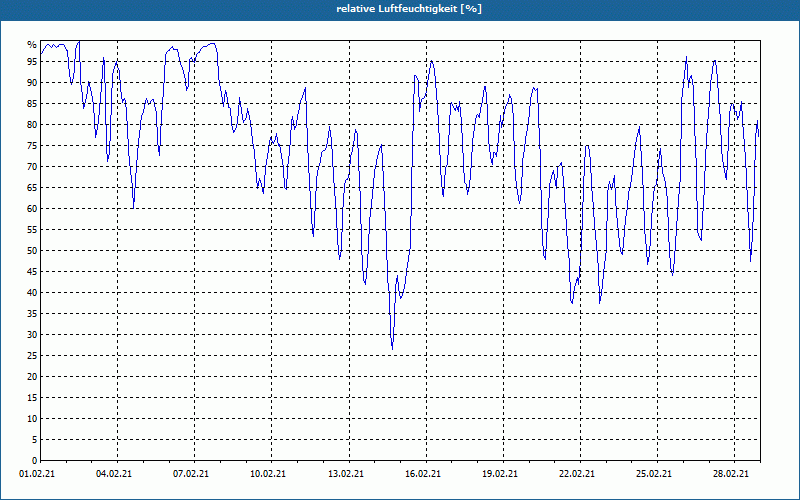Click the y-axis value 20
The height and width of the screenshot is (500, 800).
point(32,377)
